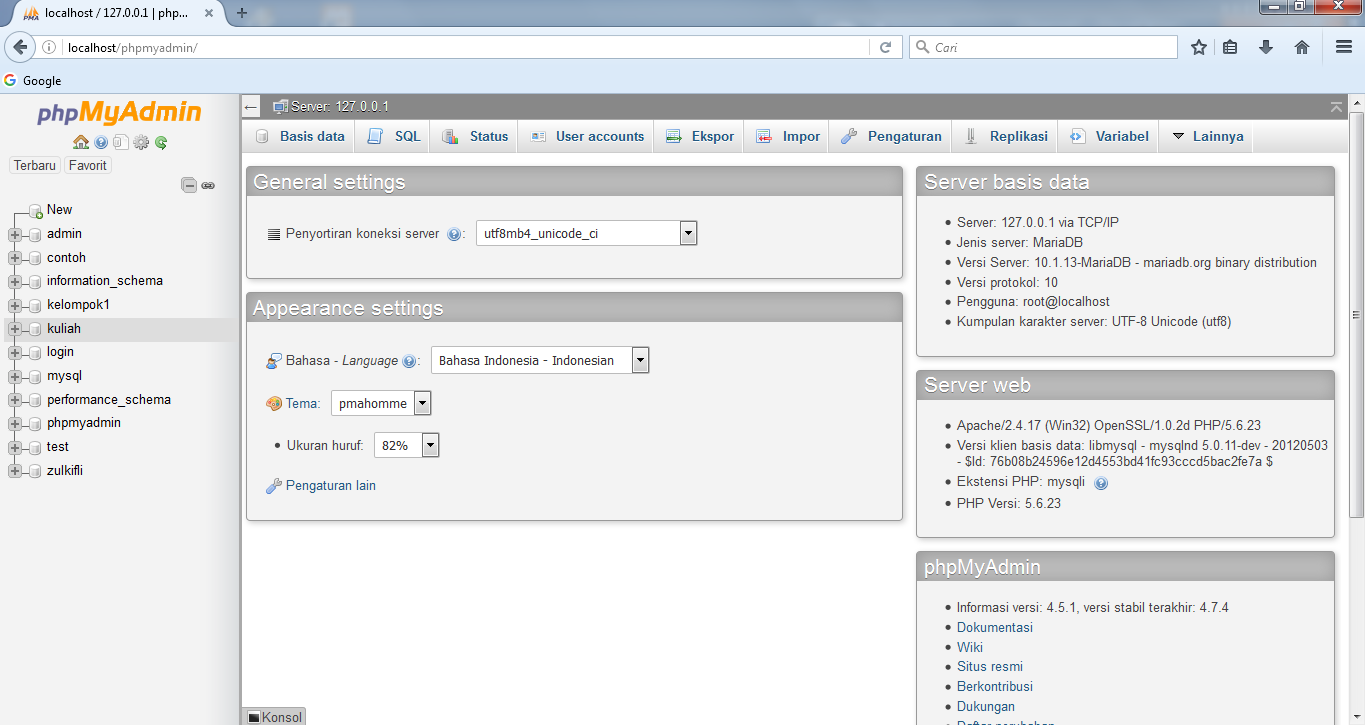Open the Pengaturan tab

point(891,136)
